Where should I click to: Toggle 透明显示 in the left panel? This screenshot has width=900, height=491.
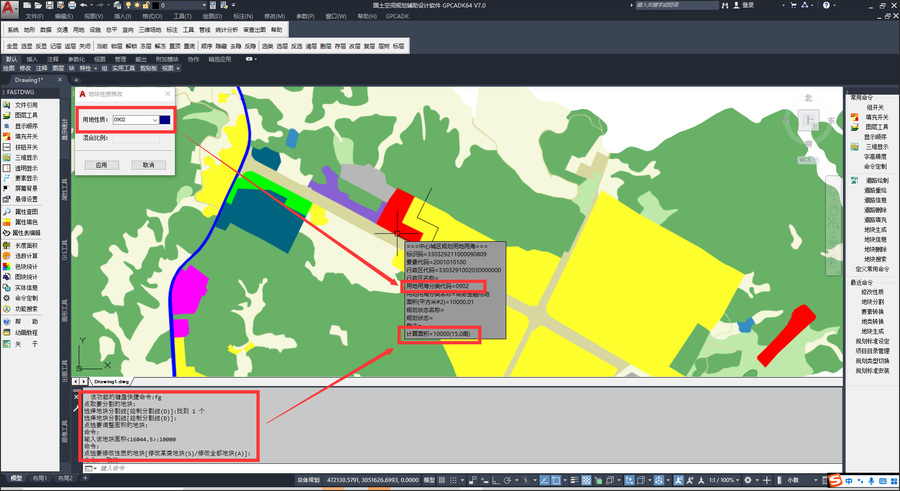(20, 168)
